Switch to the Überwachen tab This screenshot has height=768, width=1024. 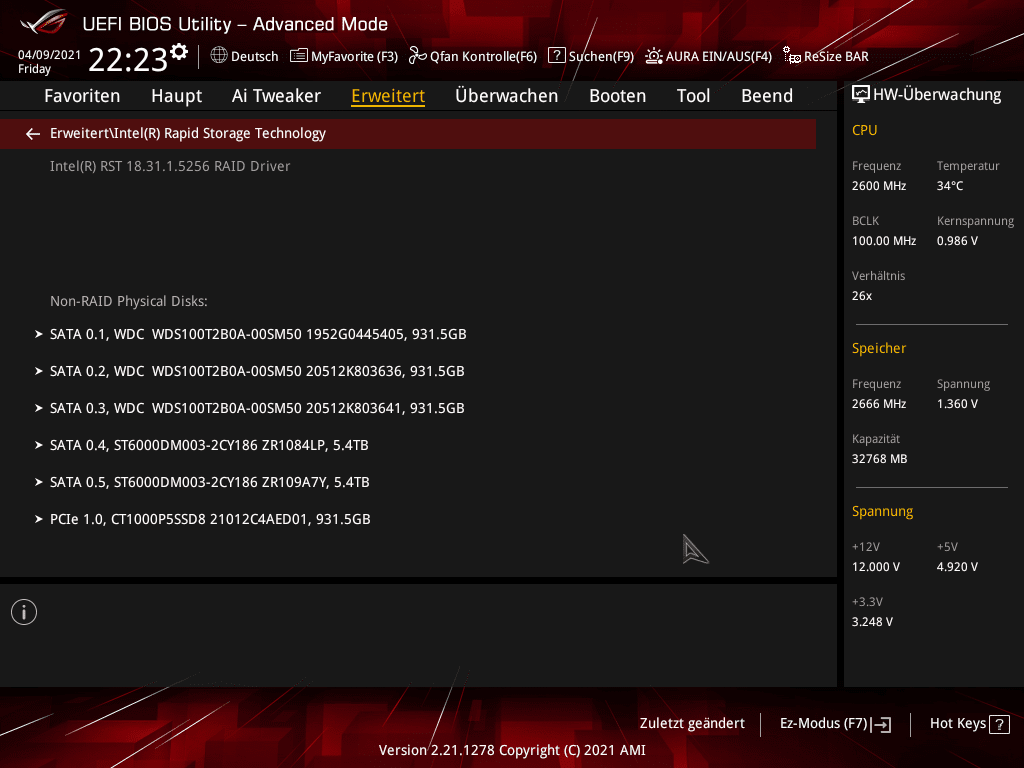coord(507,96)
